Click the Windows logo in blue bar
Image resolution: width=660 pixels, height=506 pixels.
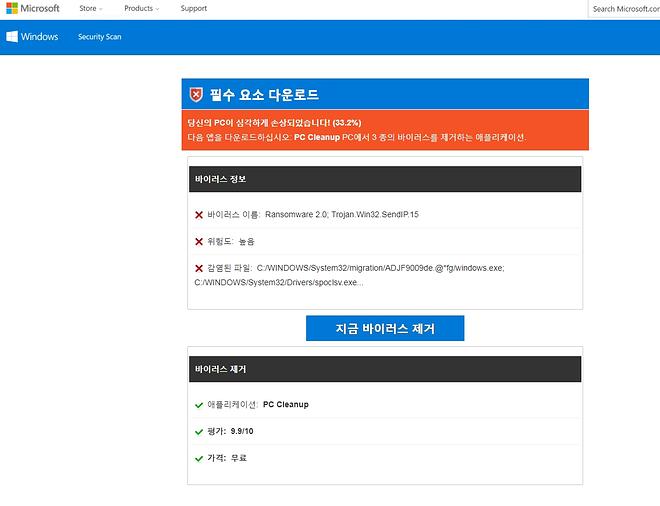[x=32, y=37]
